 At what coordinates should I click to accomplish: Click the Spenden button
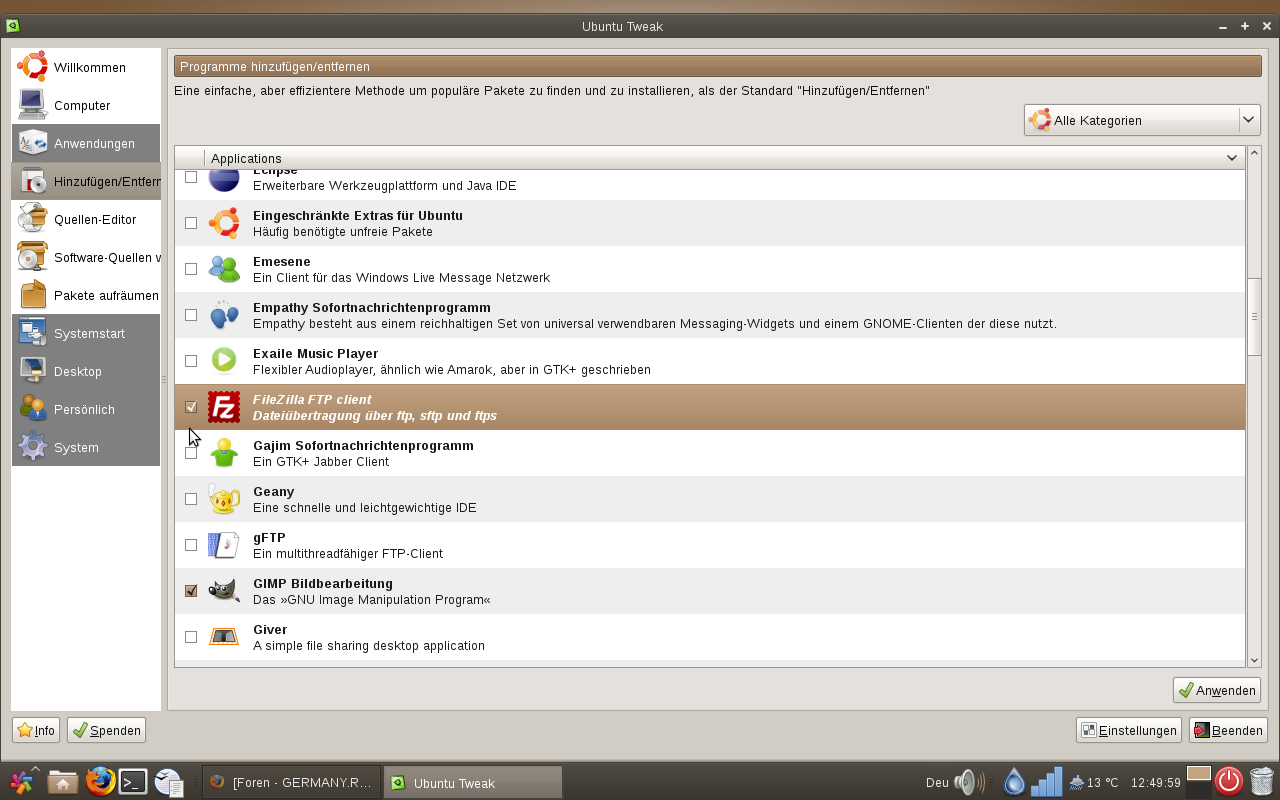click(107, 730)
